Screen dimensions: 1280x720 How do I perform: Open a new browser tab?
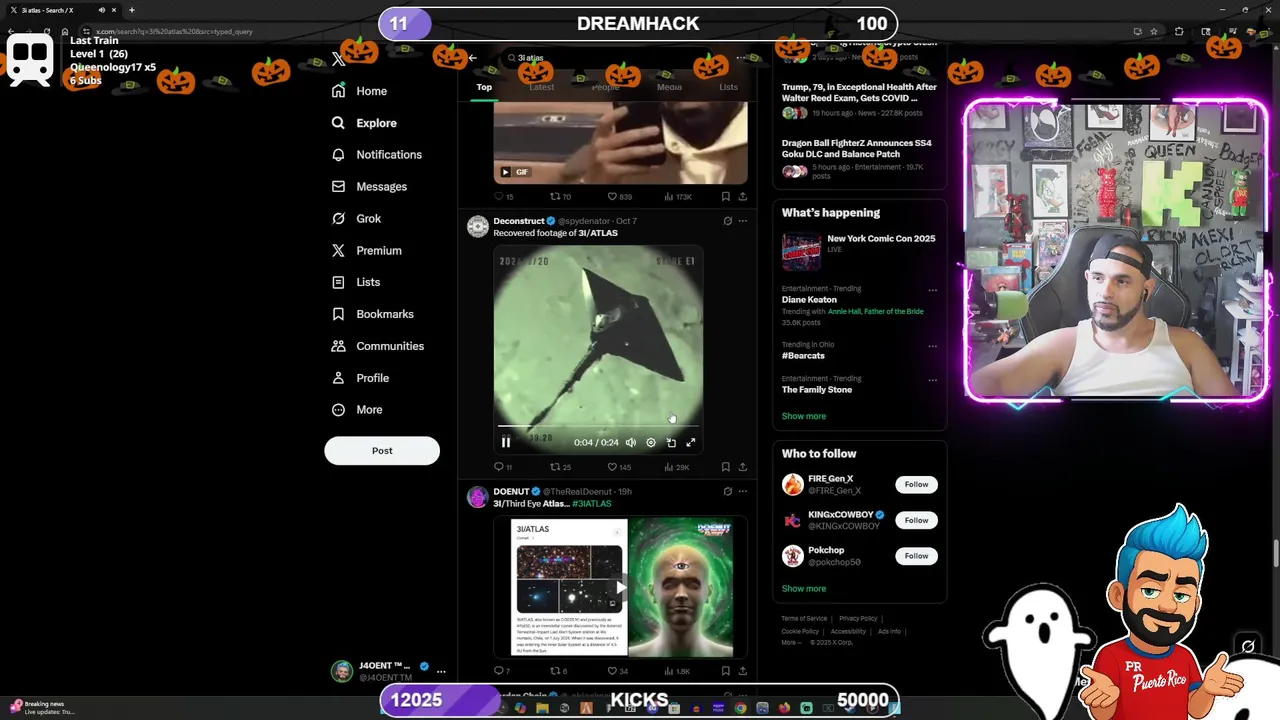coord(131,10)
